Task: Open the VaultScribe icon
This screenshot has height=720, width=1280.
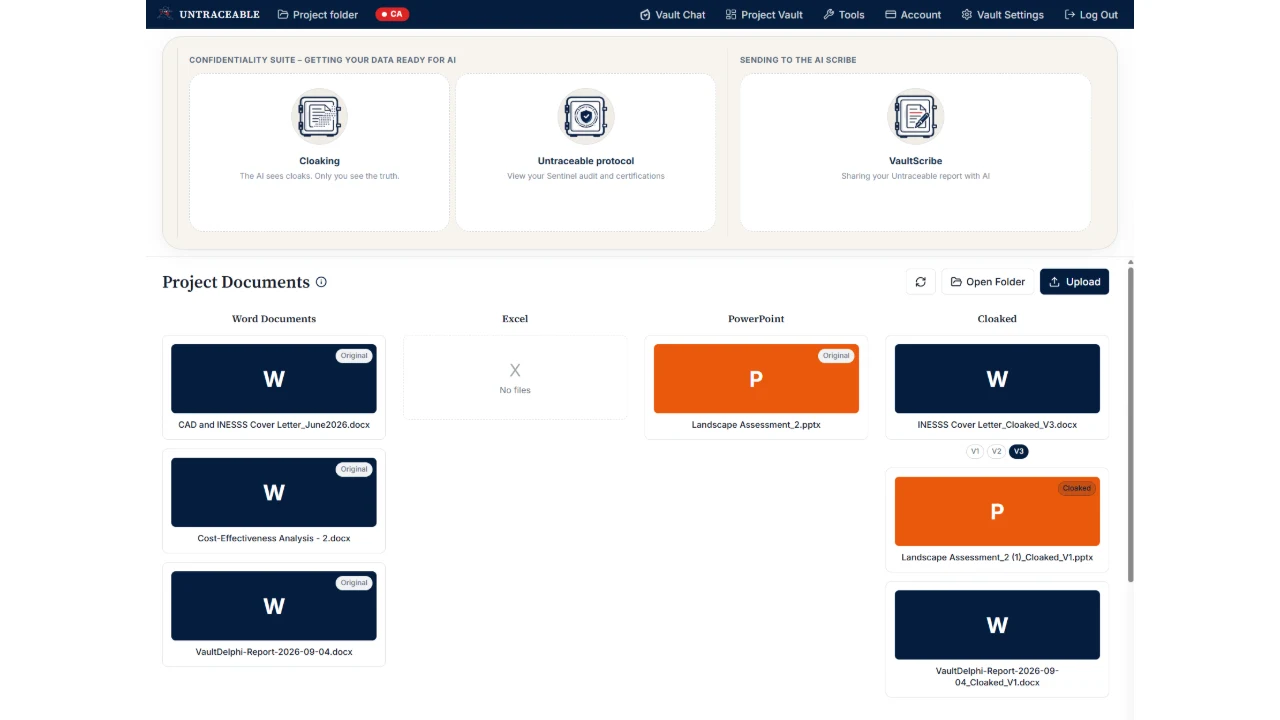Action: [x=915, y=117]
